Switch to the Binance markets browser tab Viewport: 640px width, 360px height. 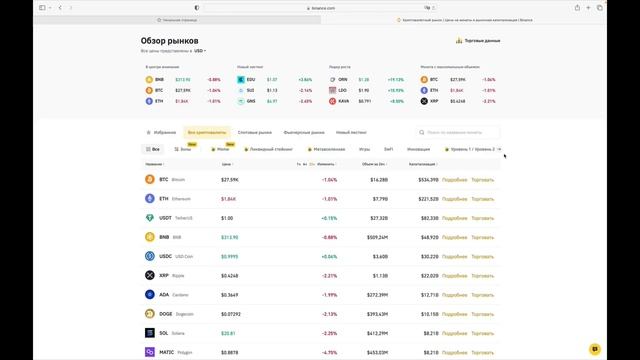click(x=464, y=20)
